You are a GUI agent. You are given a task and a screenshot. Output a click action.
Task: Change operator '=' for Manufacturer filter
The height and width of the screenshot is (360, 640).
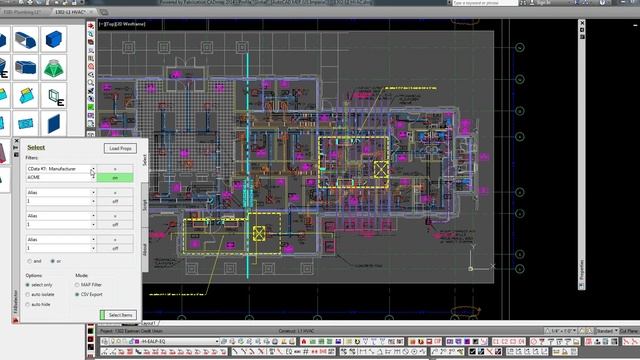pos(115,169)
